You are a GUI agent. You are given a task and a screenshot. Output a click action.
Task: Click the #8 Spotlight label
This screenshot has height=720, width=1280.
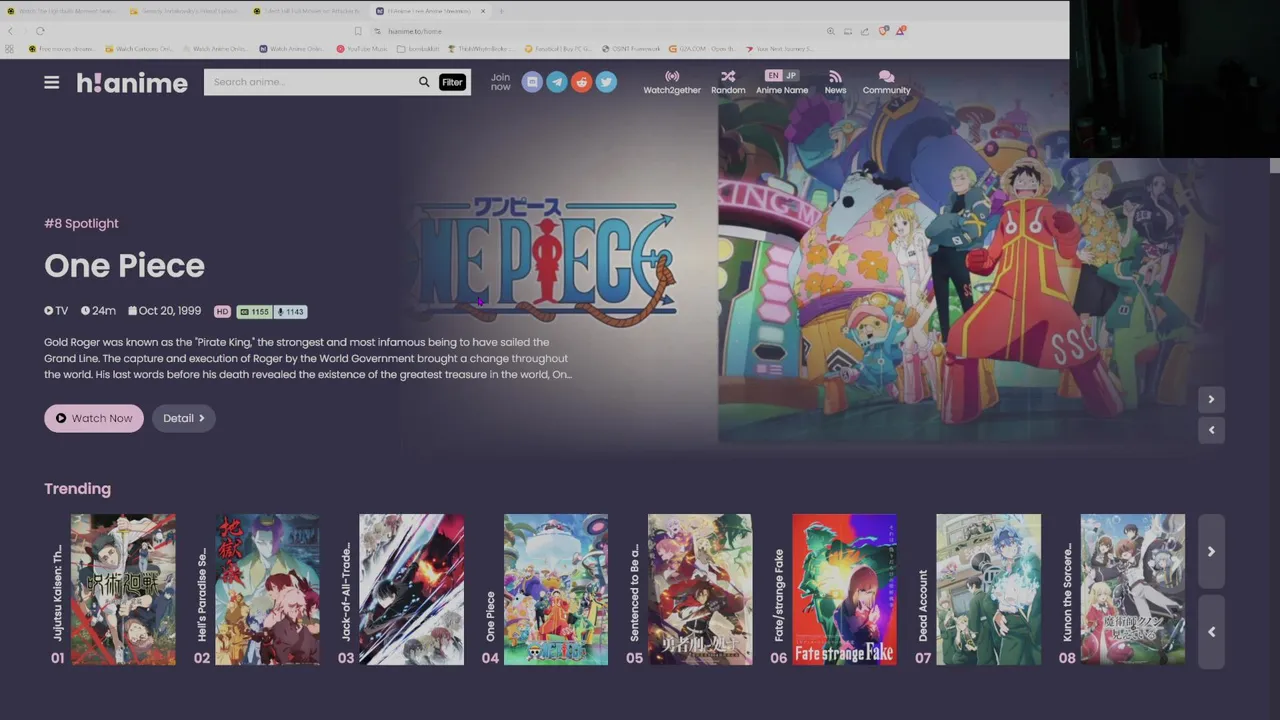81,223
